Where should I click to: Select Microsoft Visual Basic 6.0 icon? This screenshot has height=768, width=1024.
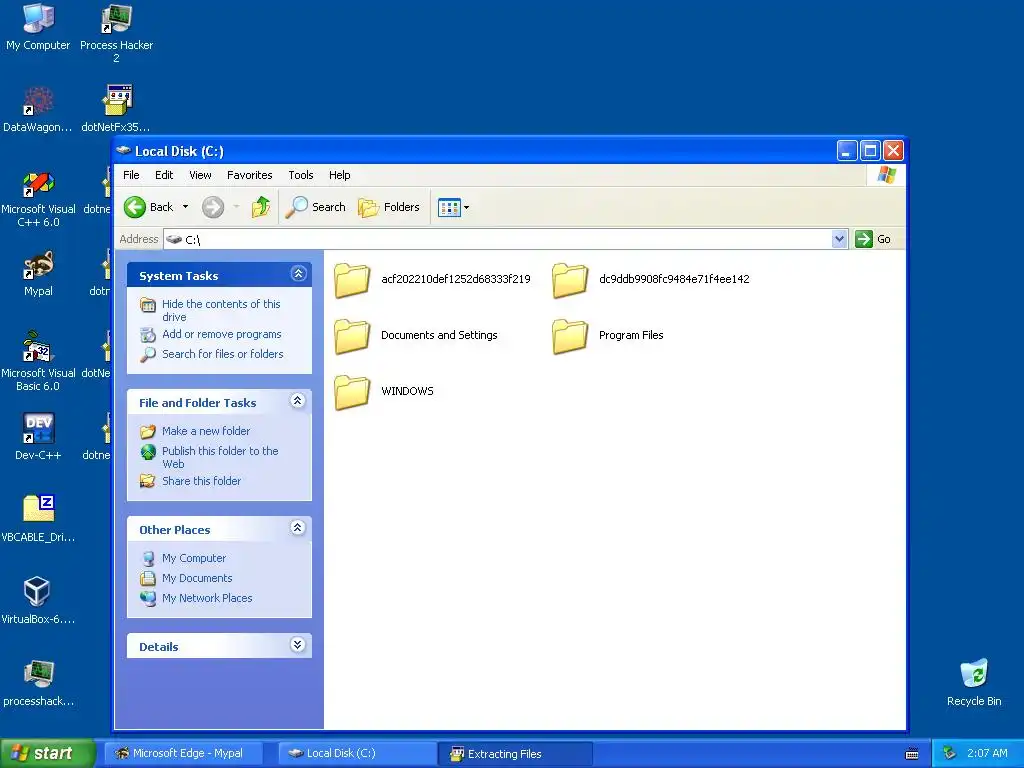pyautogui.click(x=38, y=347)
